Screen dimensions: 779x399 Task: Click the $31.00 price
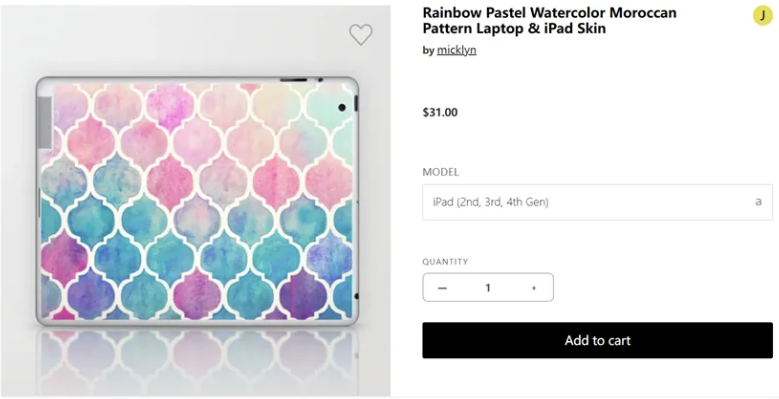(x=440, y=112)
